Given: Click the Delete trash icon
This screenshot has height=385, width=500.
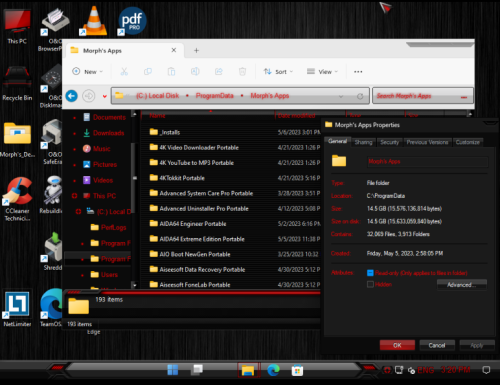Looking at the screenshot, I should click(x=242, y=71).
